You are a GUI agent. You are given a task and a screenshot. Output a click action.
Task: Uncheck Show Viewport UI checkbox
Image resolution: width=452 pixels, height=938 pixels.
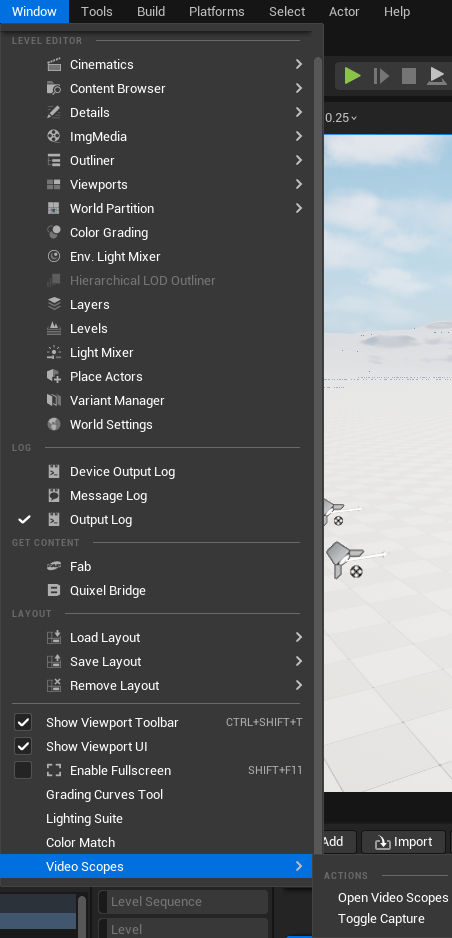click(23, 747)
